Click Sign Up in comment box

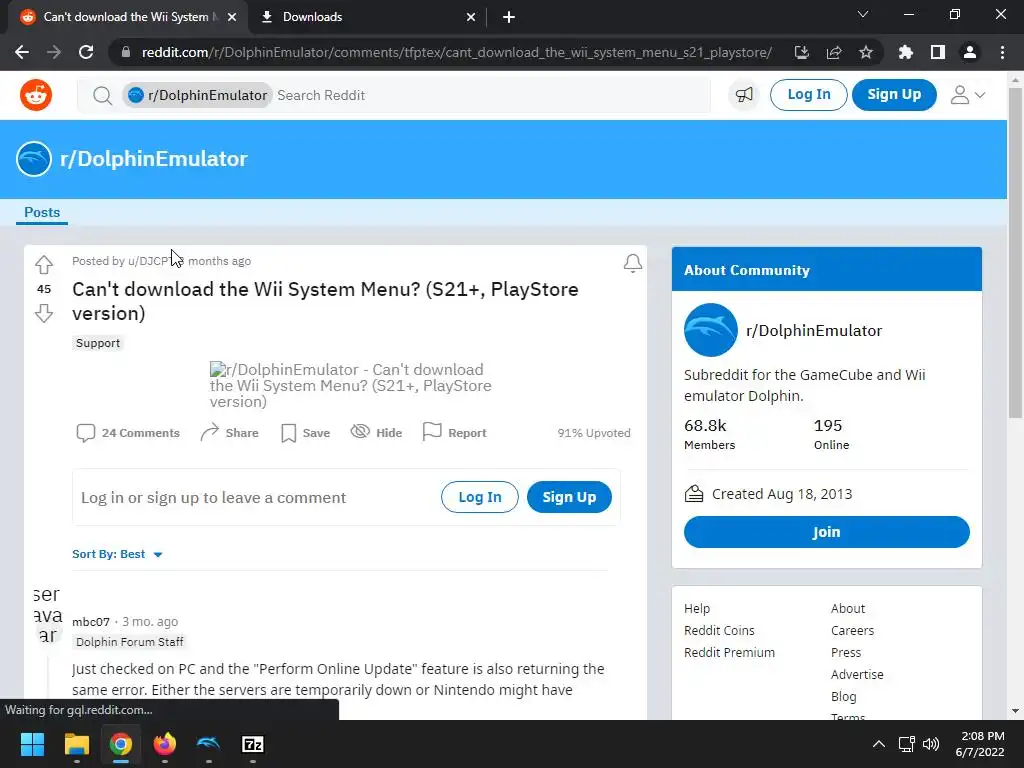[569, 497]
